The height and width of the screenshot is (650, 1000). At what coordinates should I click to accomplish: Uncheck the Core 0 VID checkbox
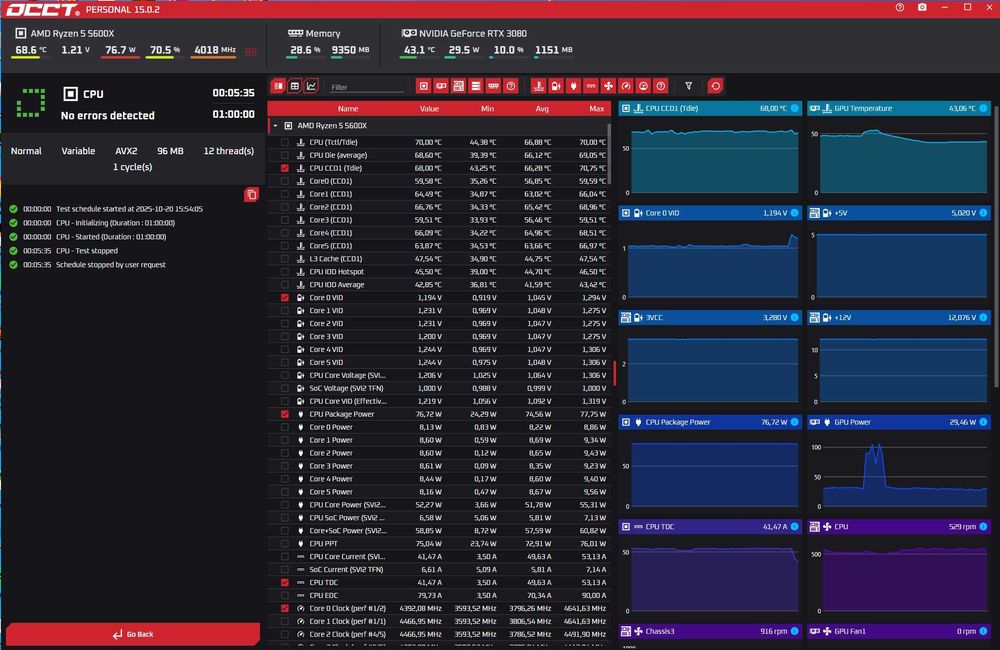tap(284, 298)
